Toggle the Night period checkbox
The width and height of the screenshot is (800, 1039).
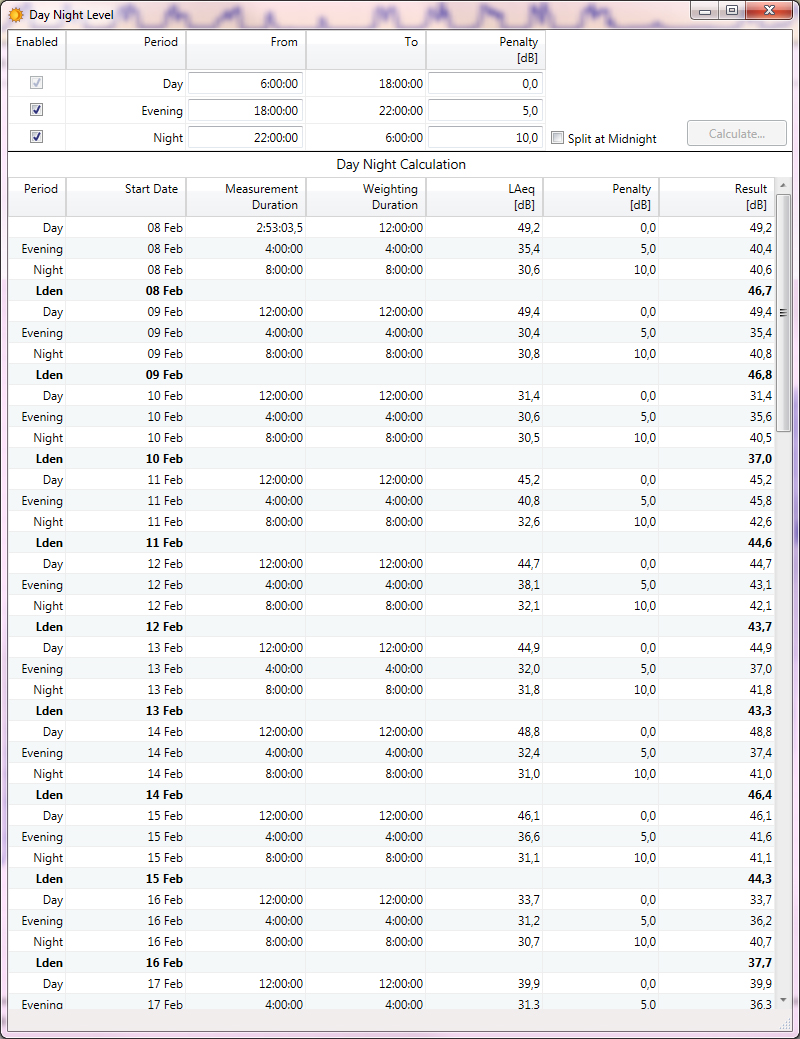[x=37, y=137]
